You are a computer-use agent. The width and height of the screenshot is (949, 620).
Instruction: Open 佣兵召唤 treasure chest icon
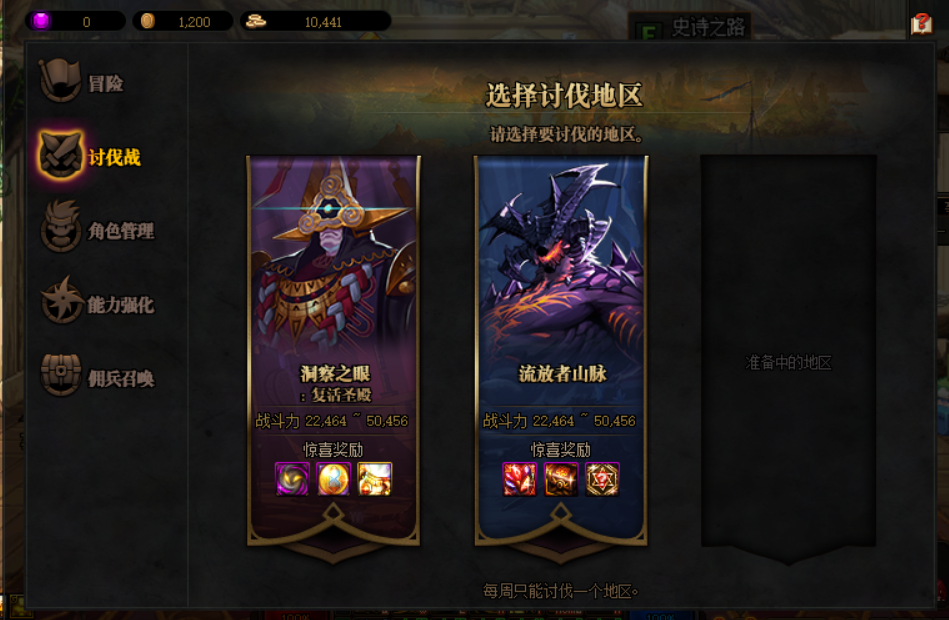(61, 375)
